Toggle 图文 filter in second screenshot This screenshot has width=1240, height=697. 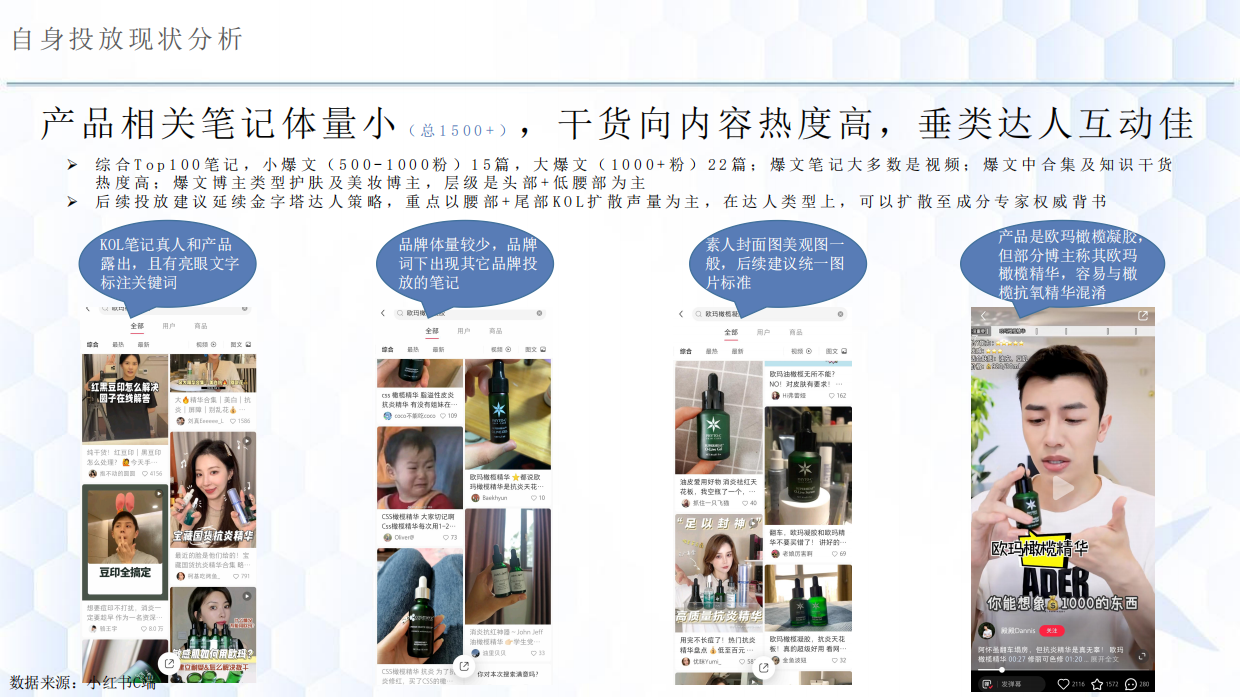click(x=537, y=349)
